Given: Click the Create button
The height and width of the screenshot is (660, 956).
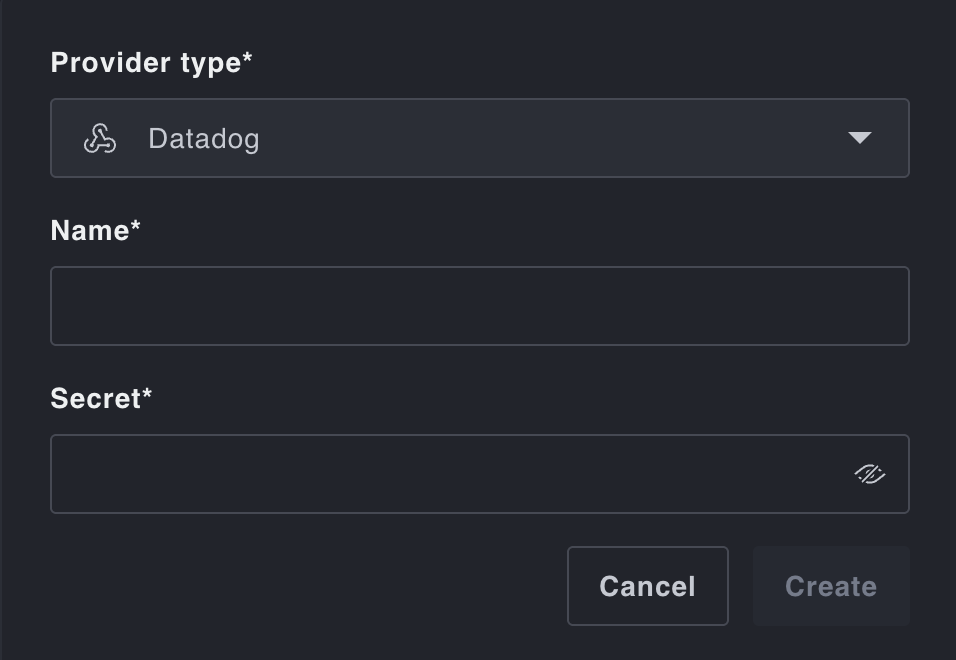Looking at the screenshot, I should (x=831, y=586).
